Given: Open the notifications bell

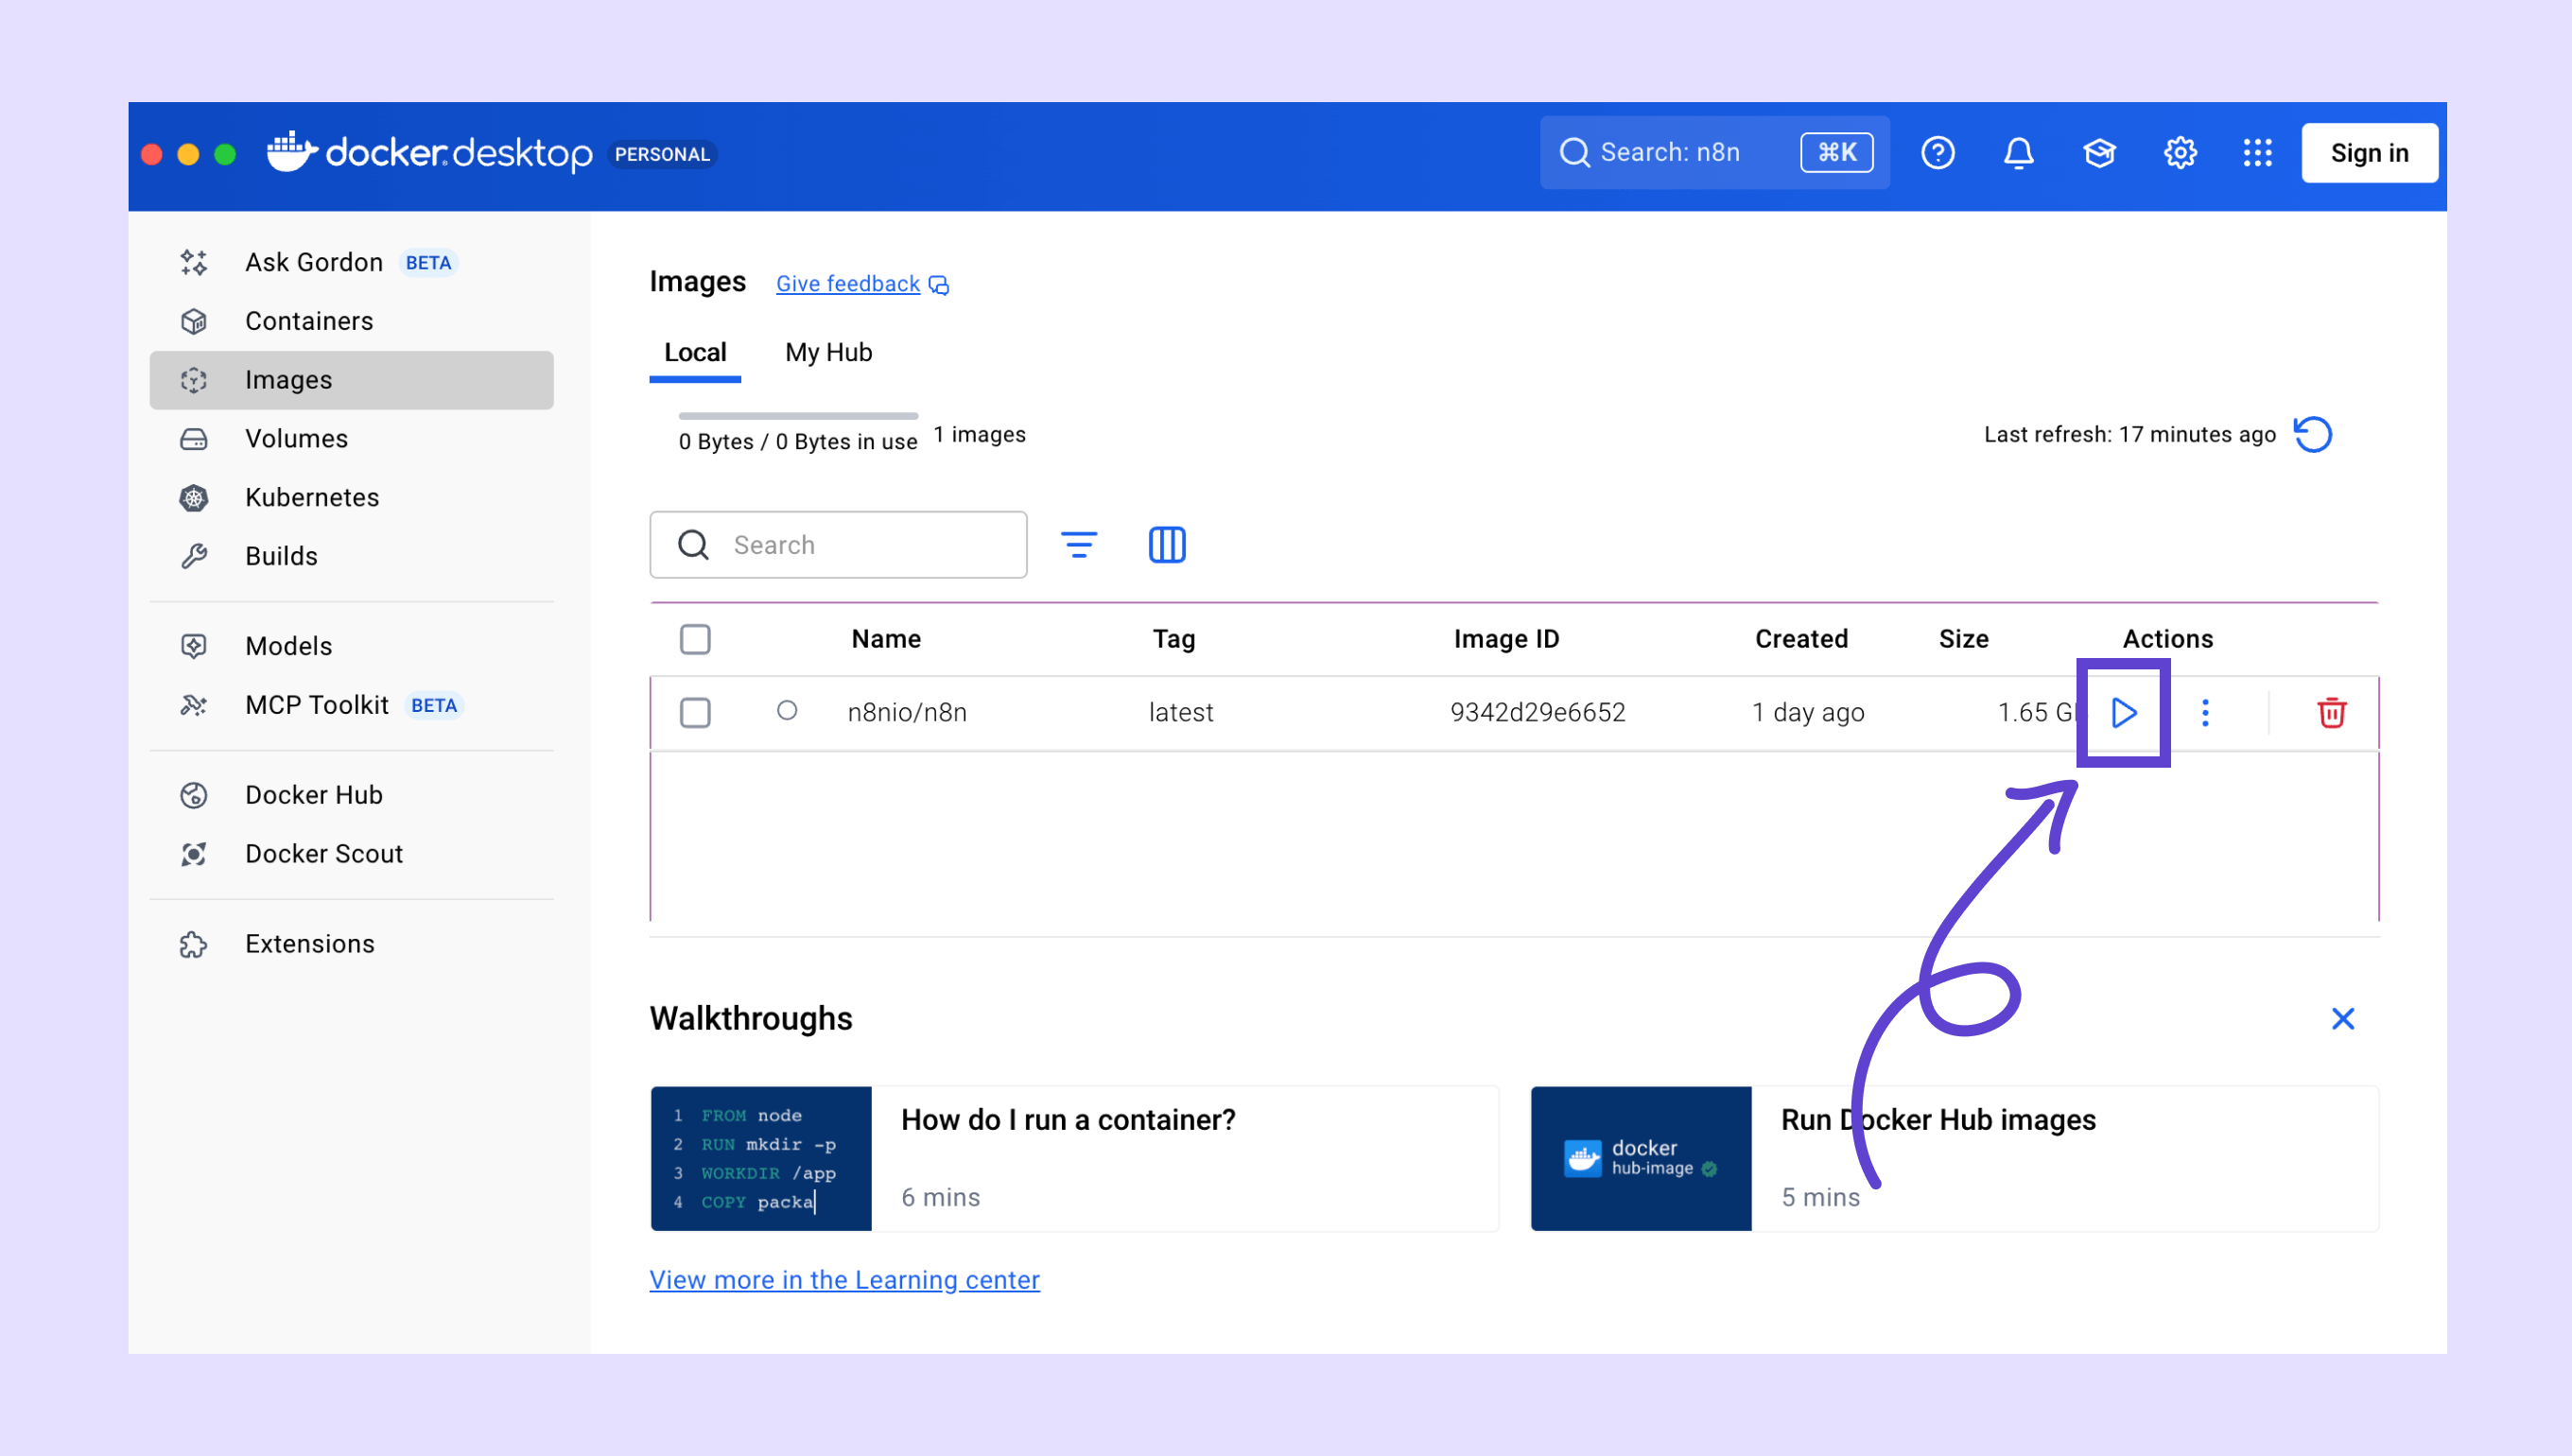Looking at the screenshot, I should (x=2018, y=153).
